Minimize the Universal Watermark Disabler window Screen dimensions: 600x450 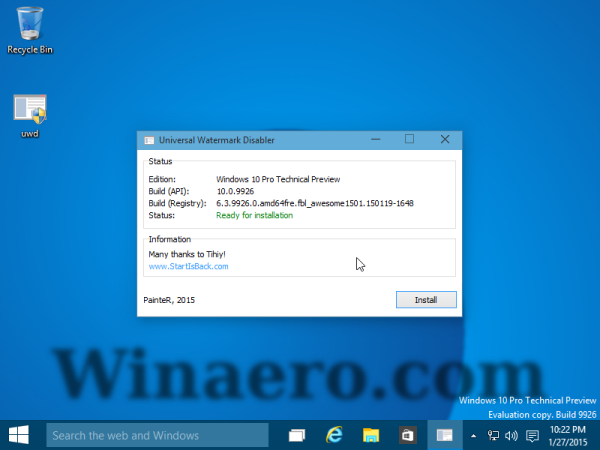[376, 139]
